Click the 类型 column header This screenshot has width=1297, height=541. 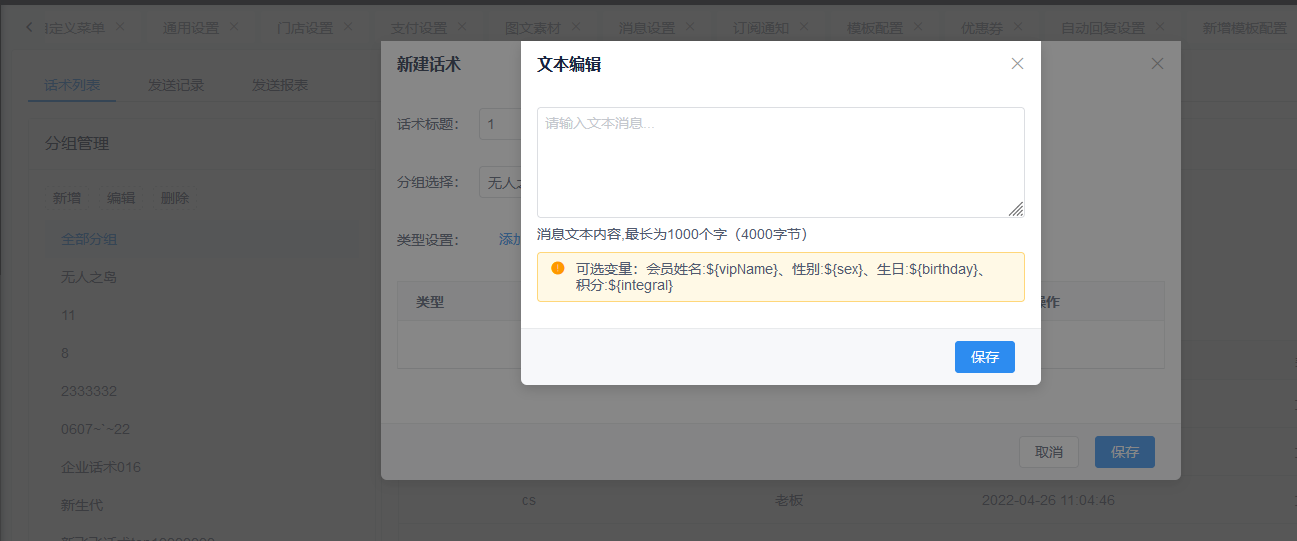pos(430,301)
